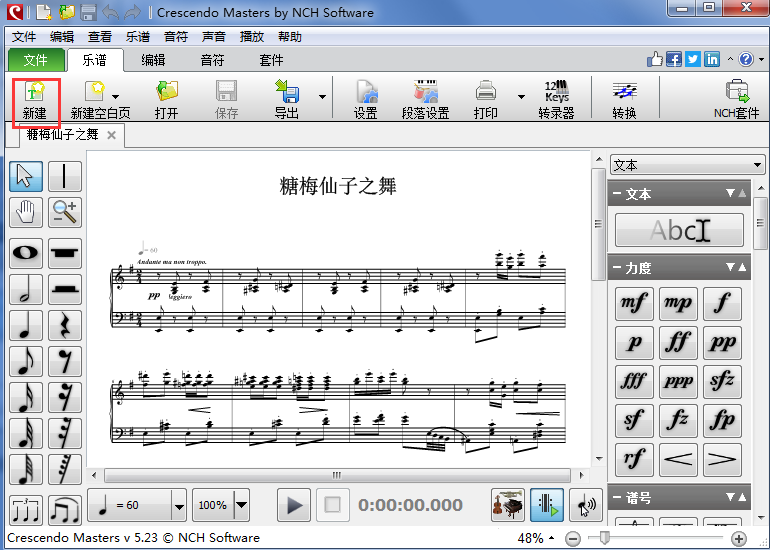The image size is (770, 550).
Task: Insert sforzando sfz dynamic
Action: 722,382
